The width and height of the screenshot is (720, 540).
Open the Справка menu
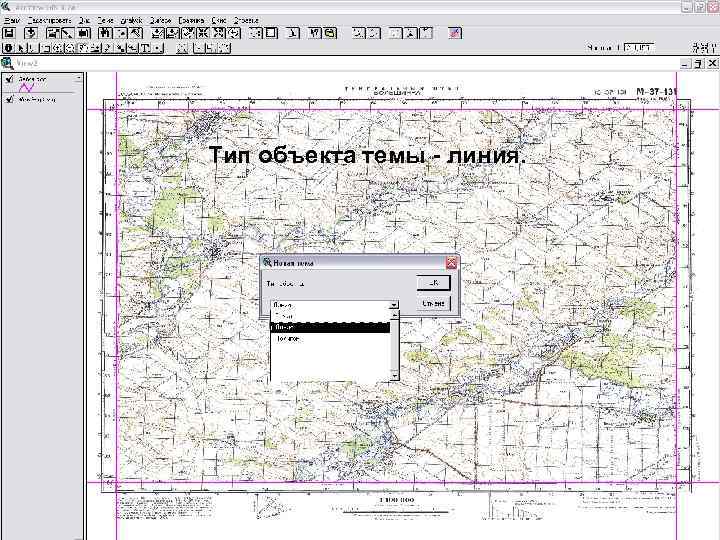click(x=246, y=20)
